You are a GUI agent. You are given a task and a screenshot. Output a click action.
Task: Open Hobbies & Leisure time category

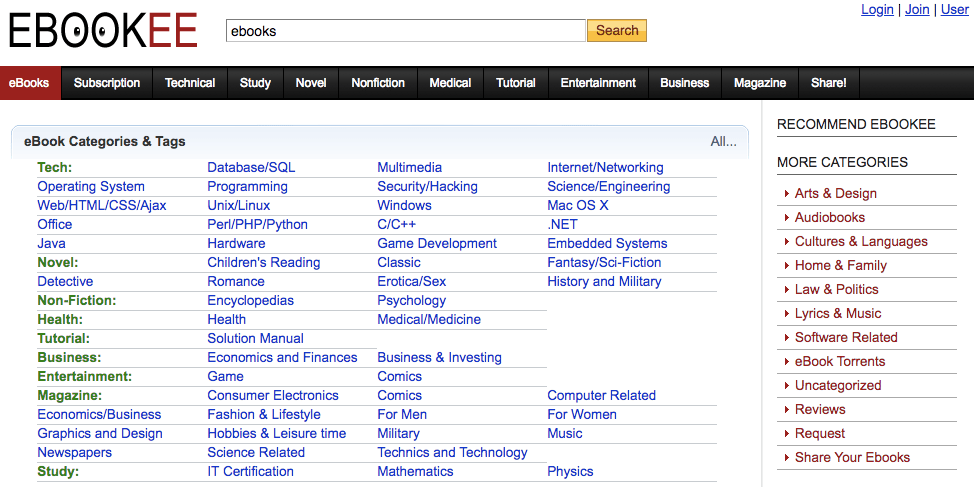(x=276, y=434)
